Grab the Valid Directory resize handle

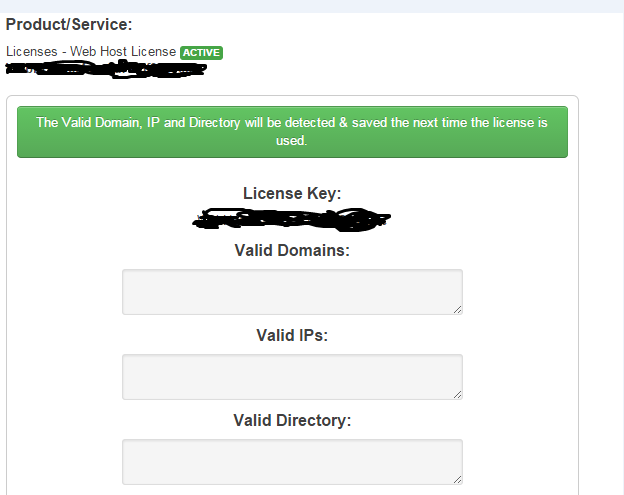[x=457, y=479]
